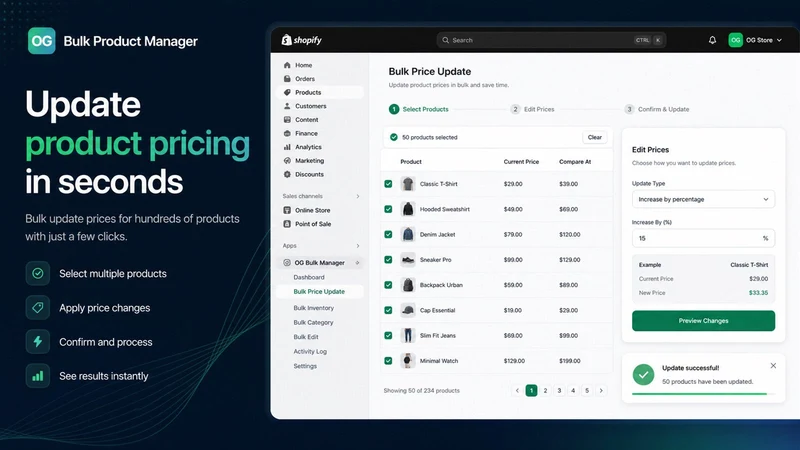Click the Home sidebar icon
The width and height of the screenshot is (800, 450).
click(287, 65)
